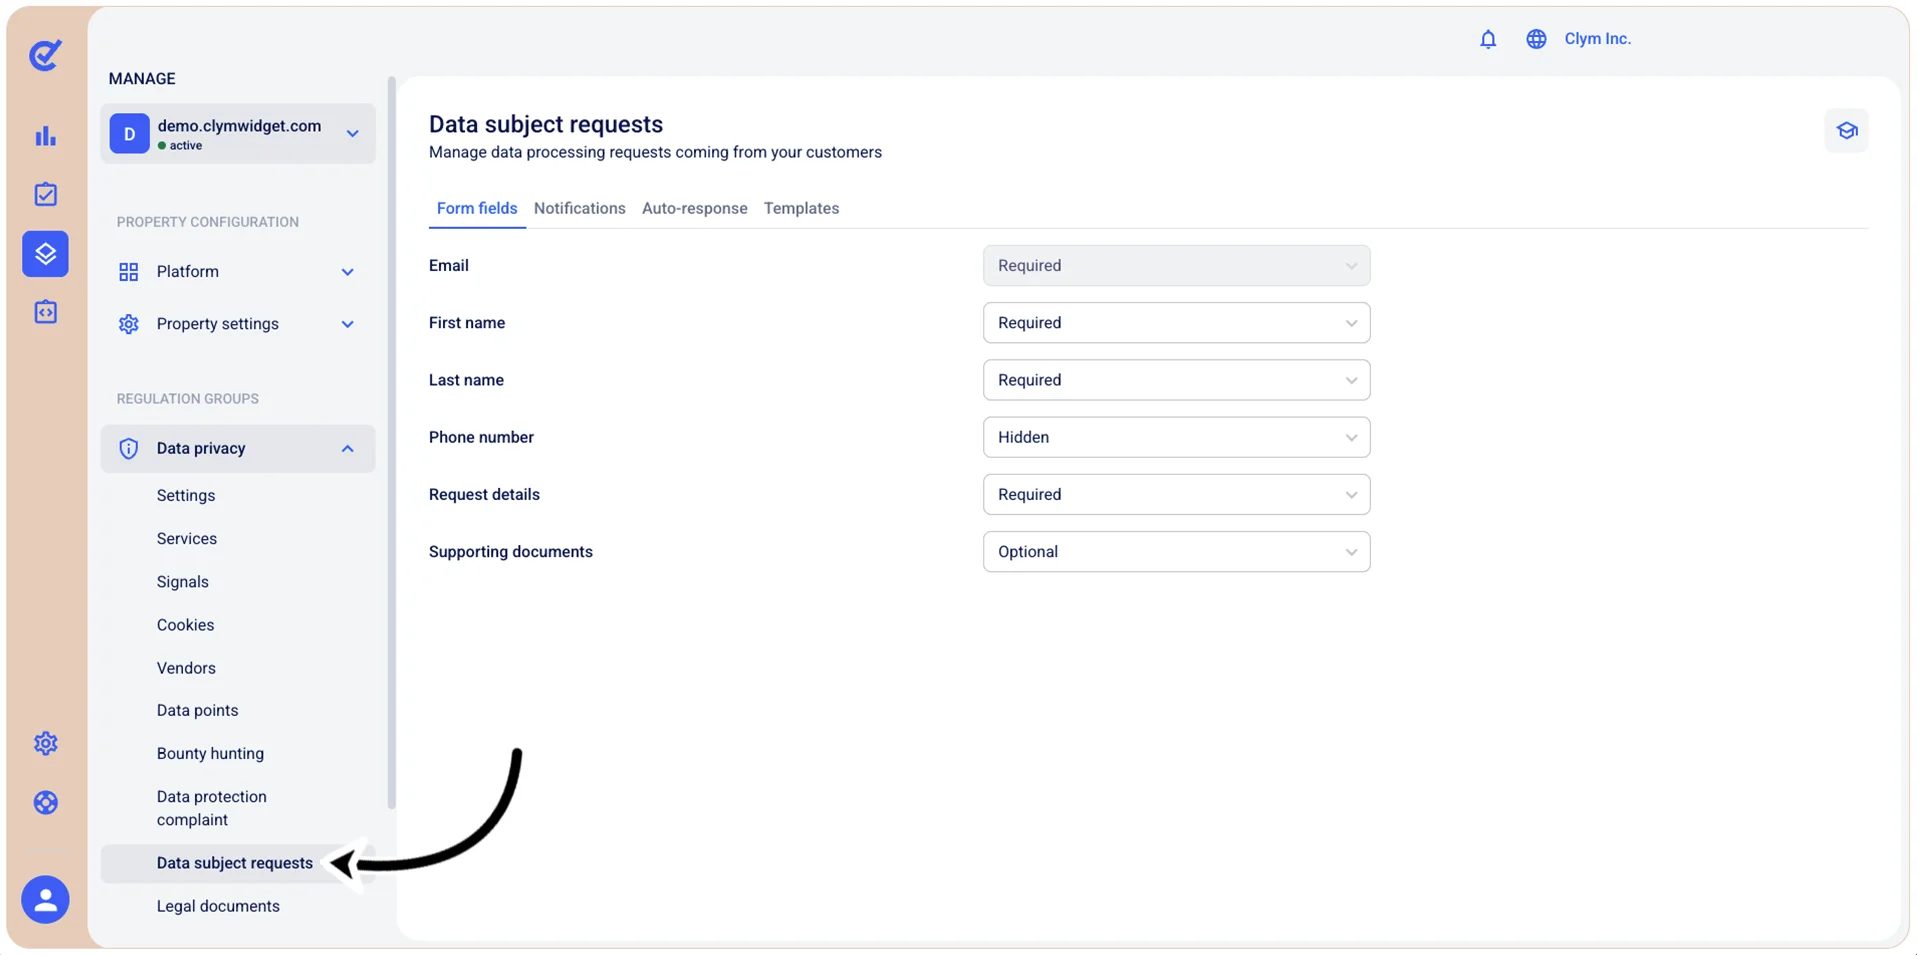Screen dimensions: 1917x955
Task: Click the Property settings gear icon
Action: coord(129,324)
